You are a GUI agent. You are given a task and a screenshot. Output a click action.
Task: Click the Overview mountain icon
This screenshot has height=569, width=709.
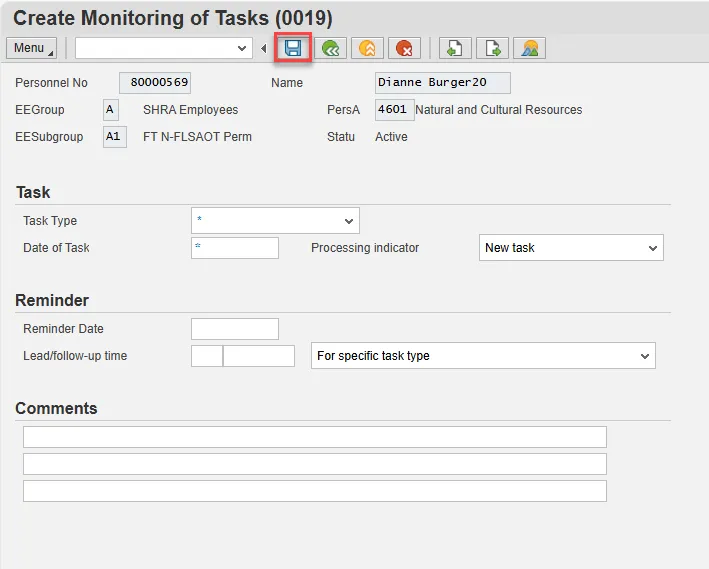click(529, 48)
